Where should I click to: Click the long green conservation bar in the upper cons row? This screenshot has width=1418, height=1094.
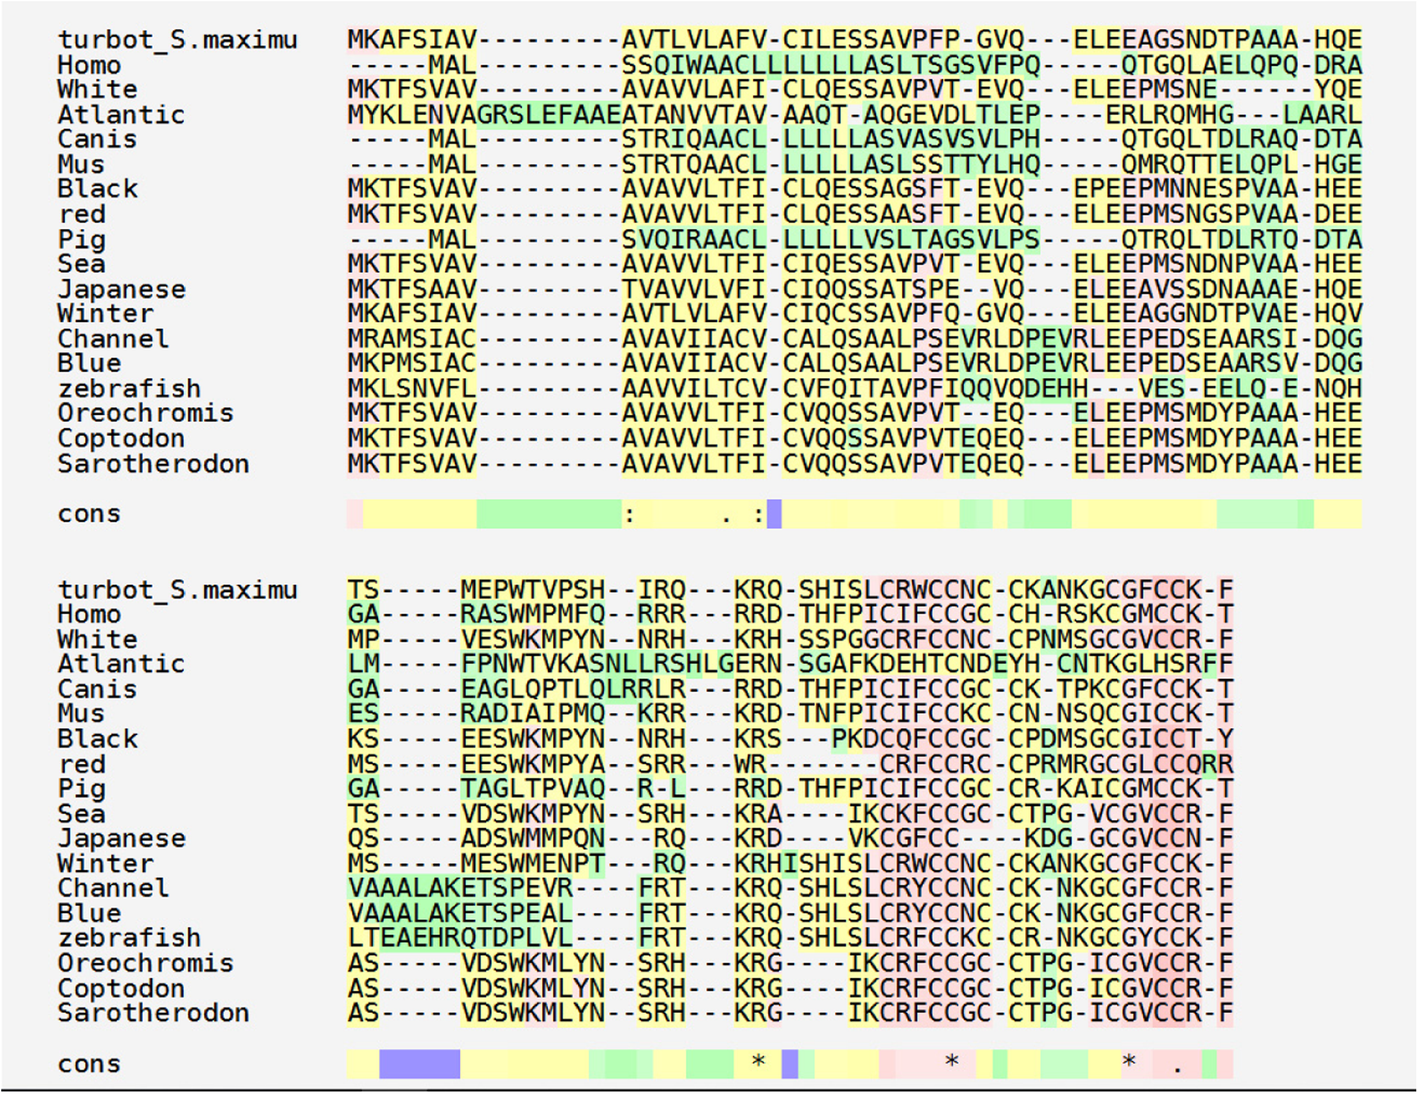[x=549, y=514]
